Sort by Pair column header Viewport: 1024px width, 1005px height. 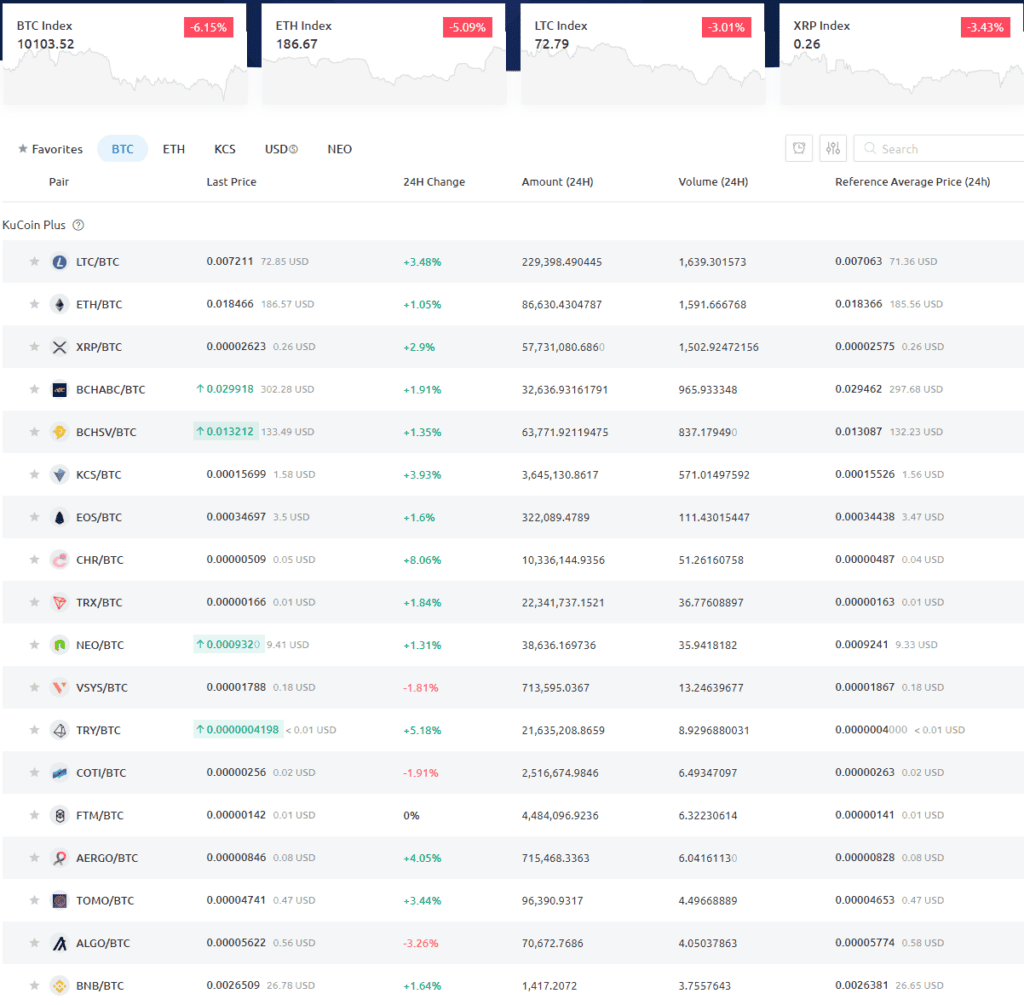click(x=59, y=182)
